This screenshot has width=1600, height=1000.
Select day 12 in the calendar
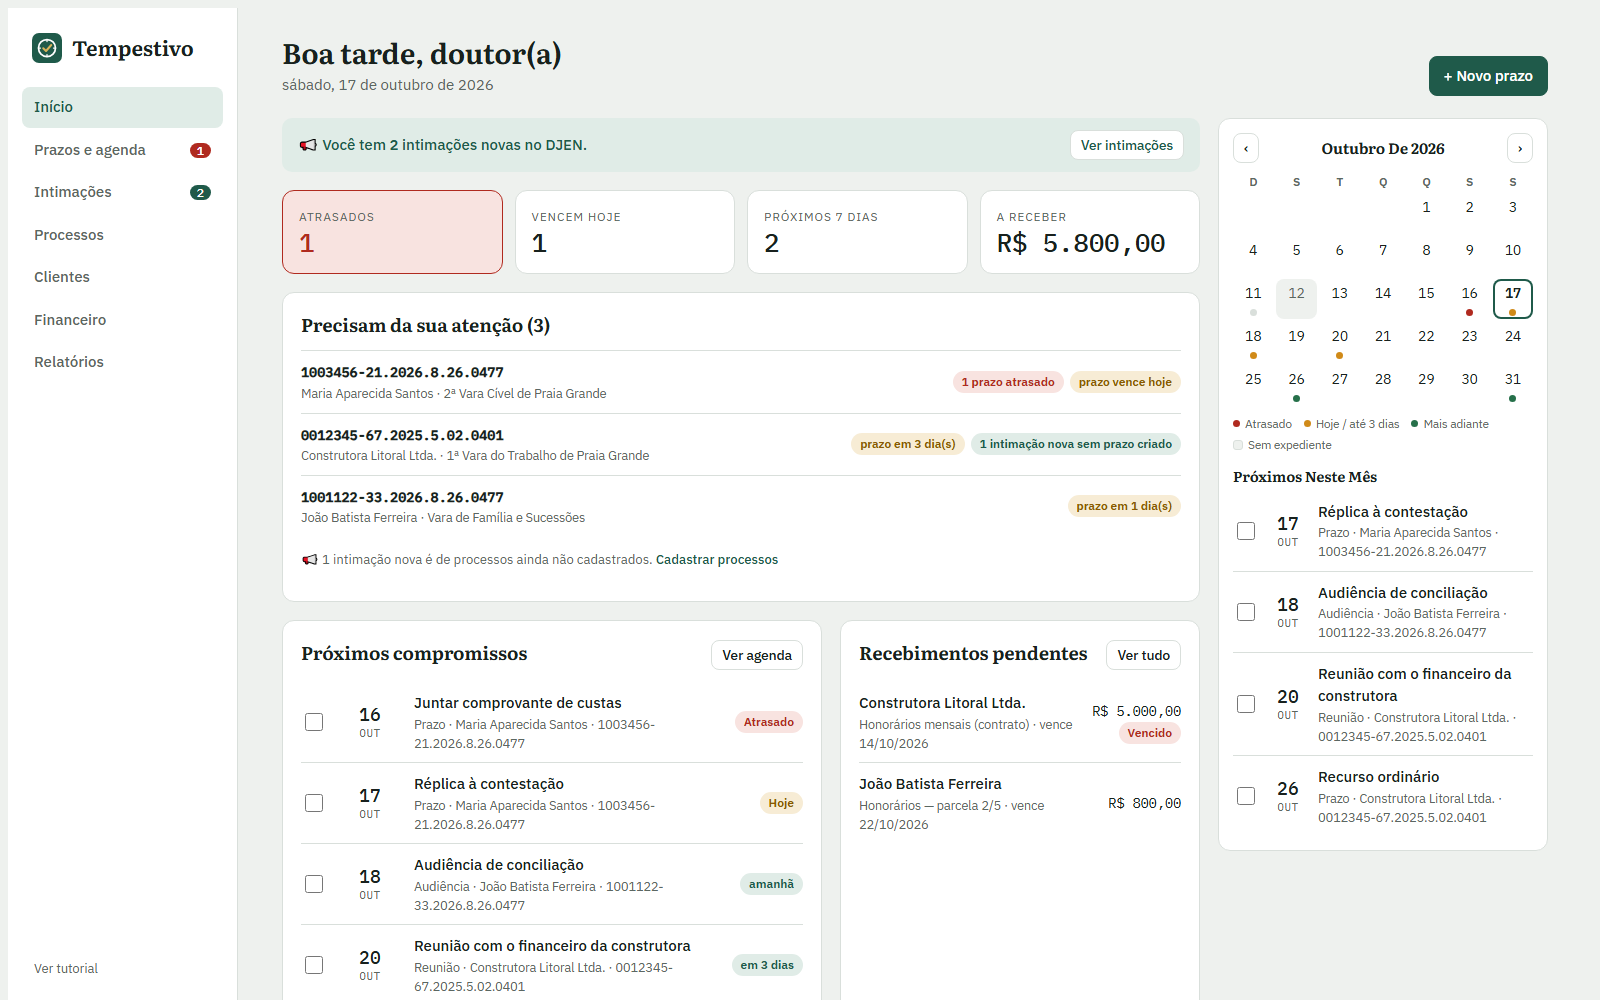(1296, 298)
